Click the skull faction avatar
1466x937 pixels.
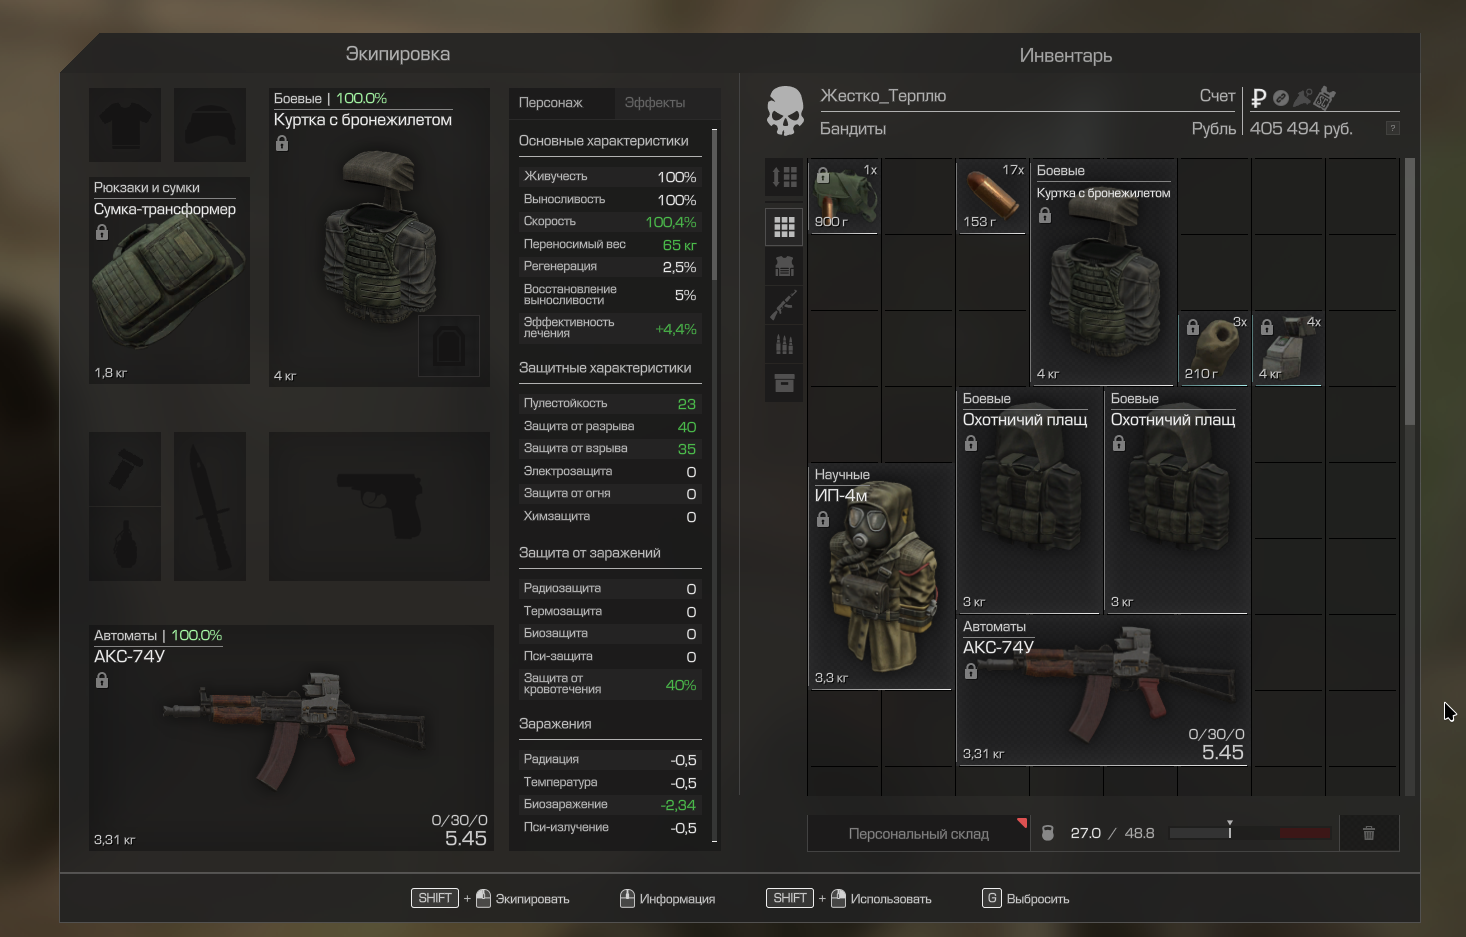[x=785, y=111]
